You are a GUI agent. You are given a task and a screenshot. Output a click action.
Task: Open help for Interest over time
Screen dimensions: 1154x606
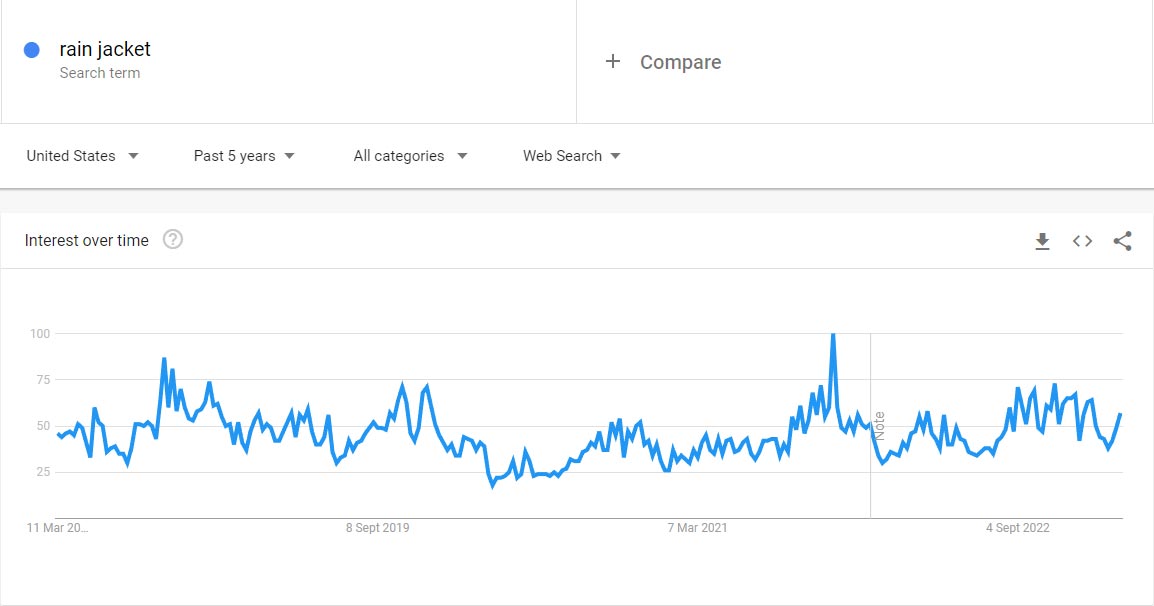[173, 240]
